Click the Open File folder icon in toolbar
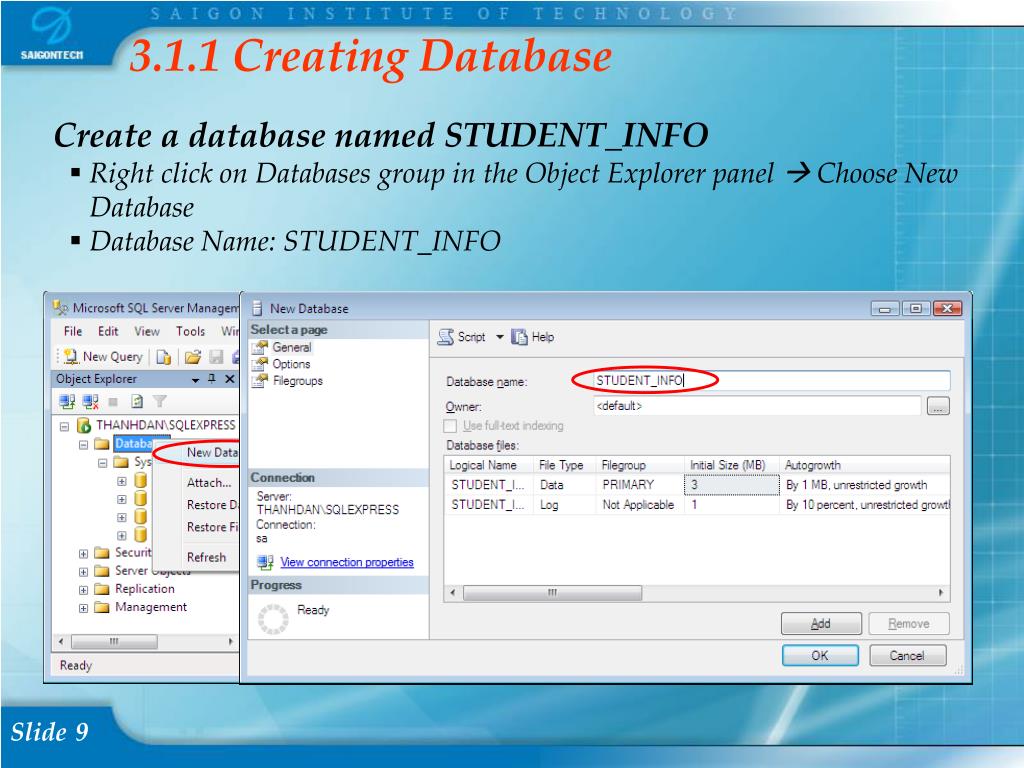The image size is (1024, 768). point(193,357)
